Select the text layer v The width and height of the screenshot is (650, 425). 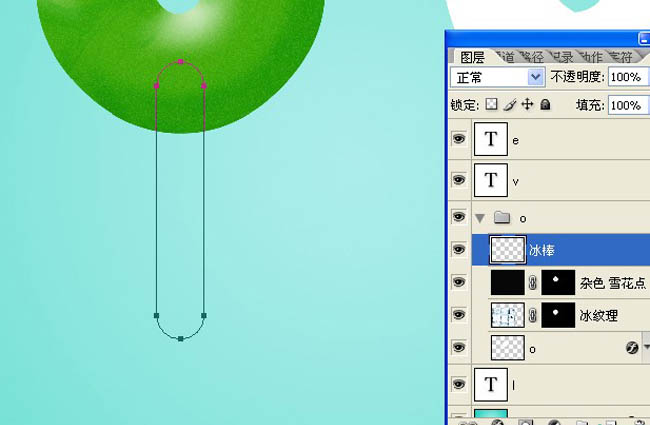(560, 180)
